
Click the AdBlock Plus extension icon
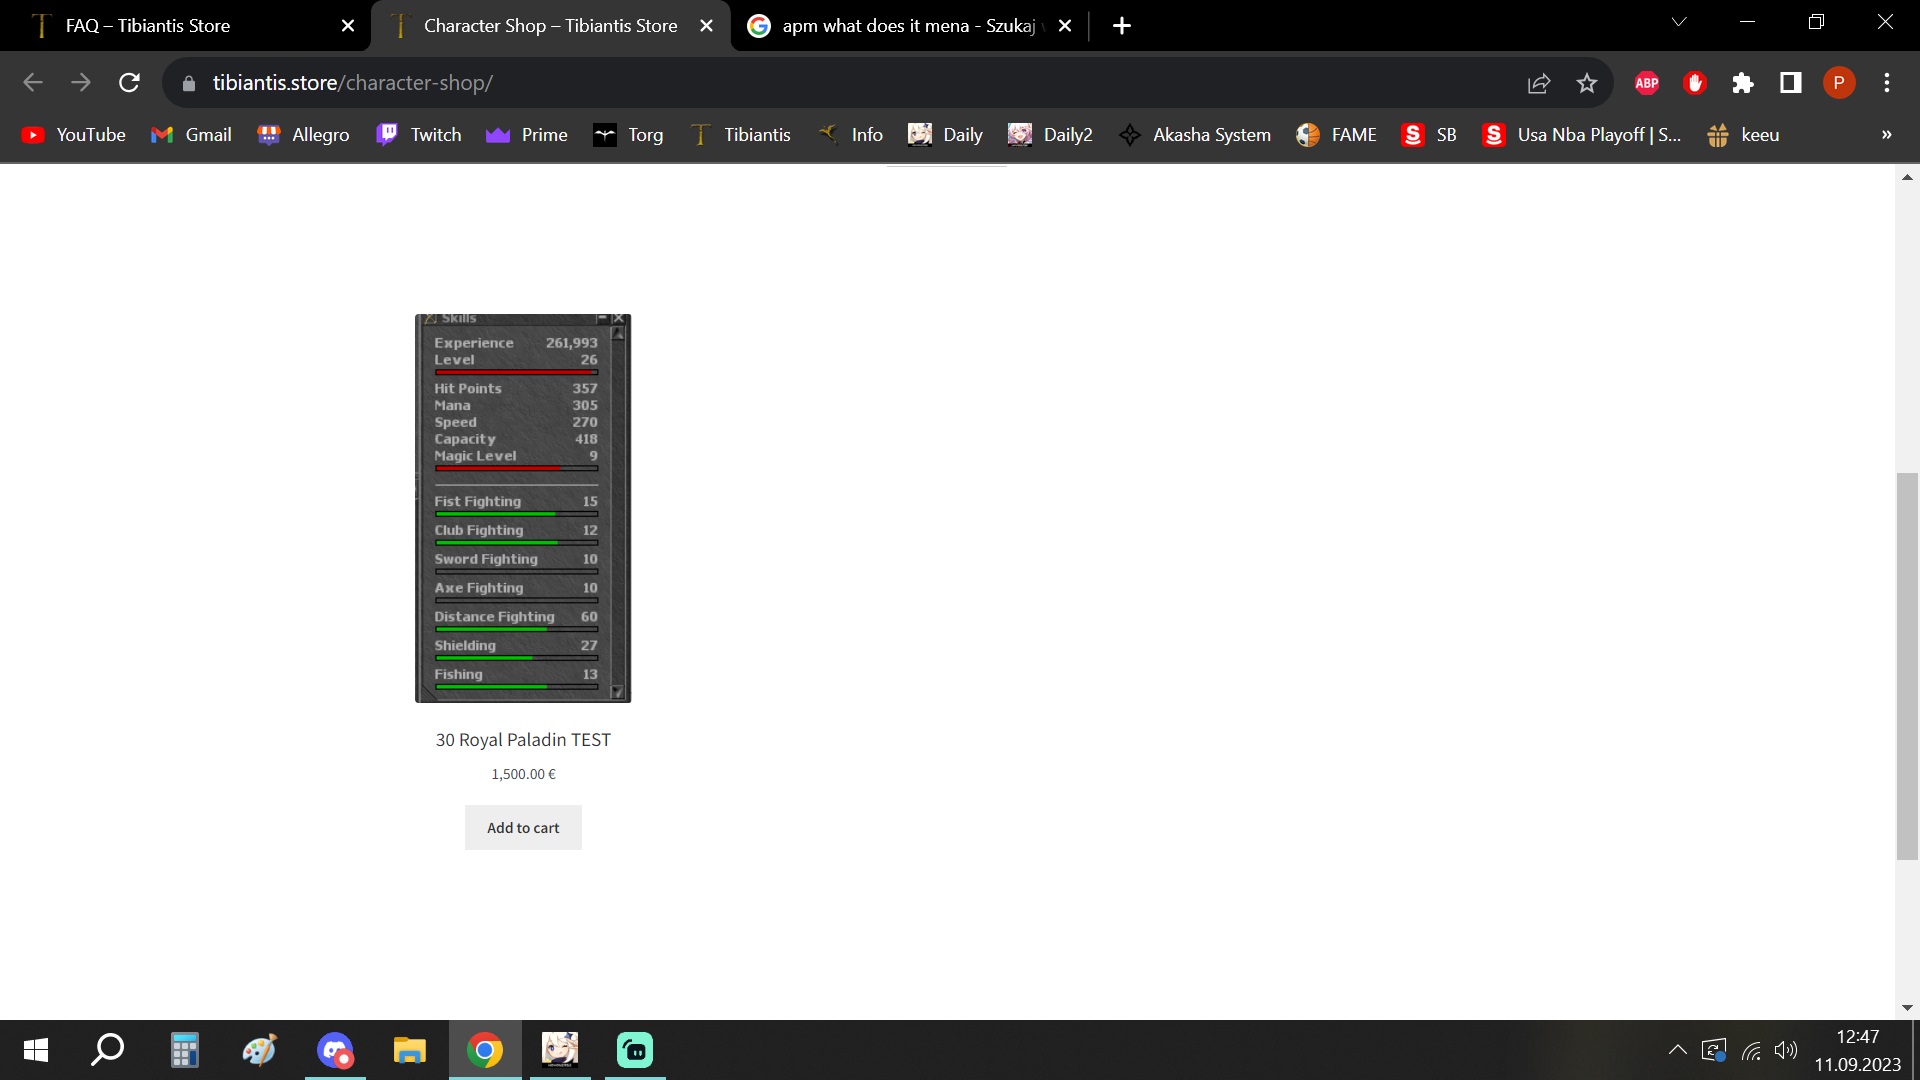1646,83
